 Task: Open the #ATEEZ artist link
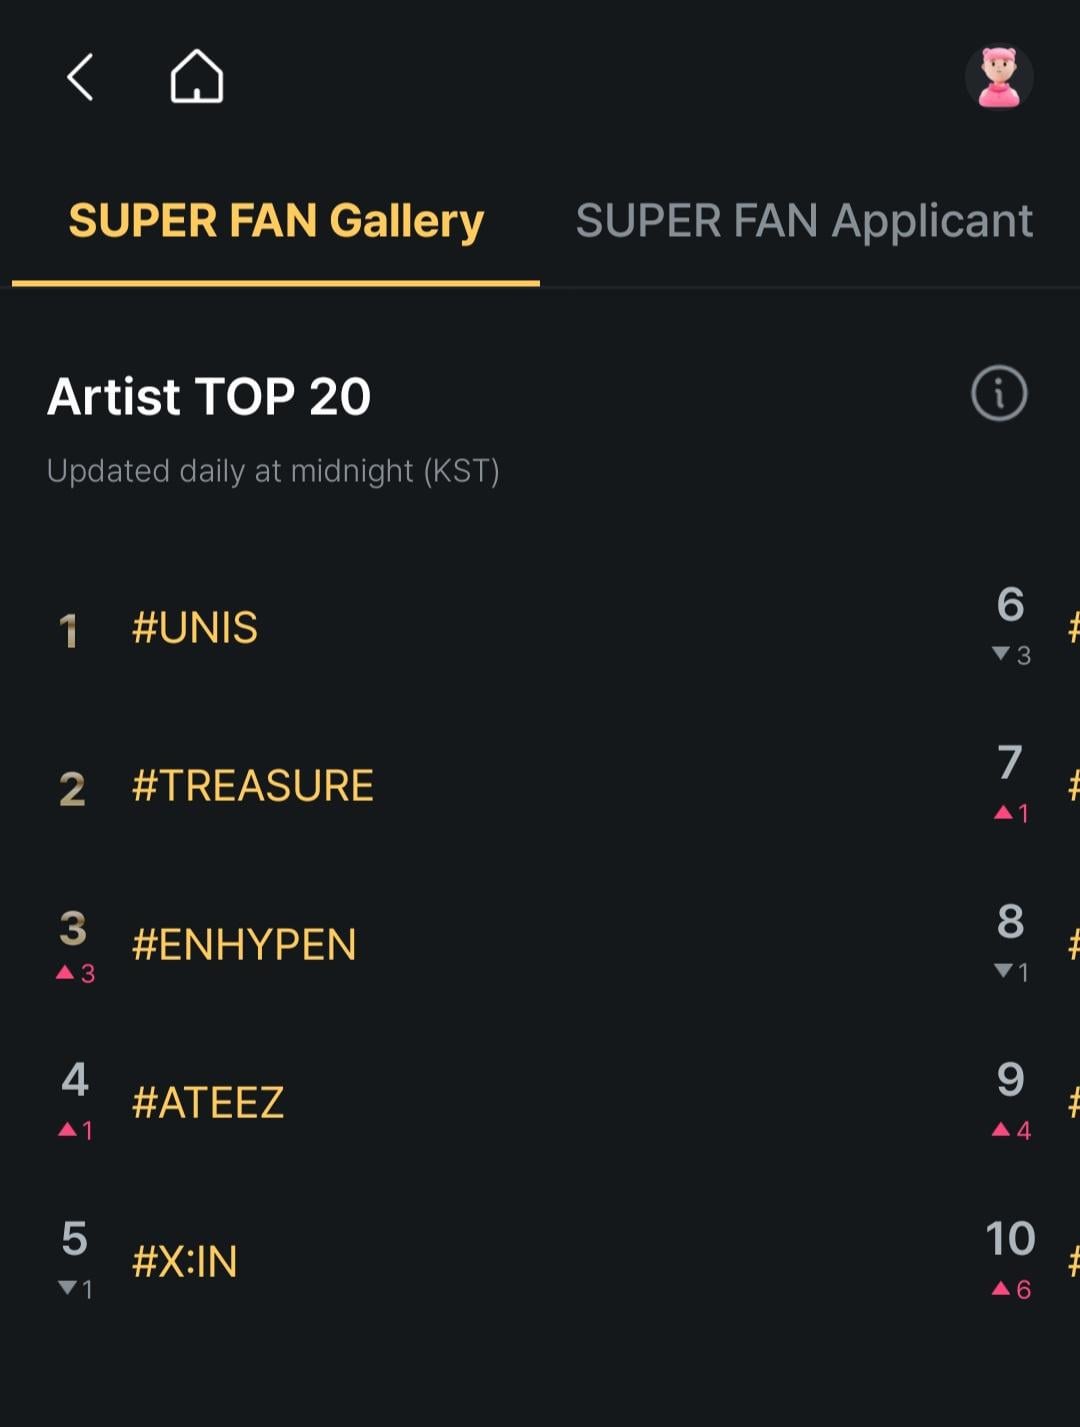pos(208,1103)
